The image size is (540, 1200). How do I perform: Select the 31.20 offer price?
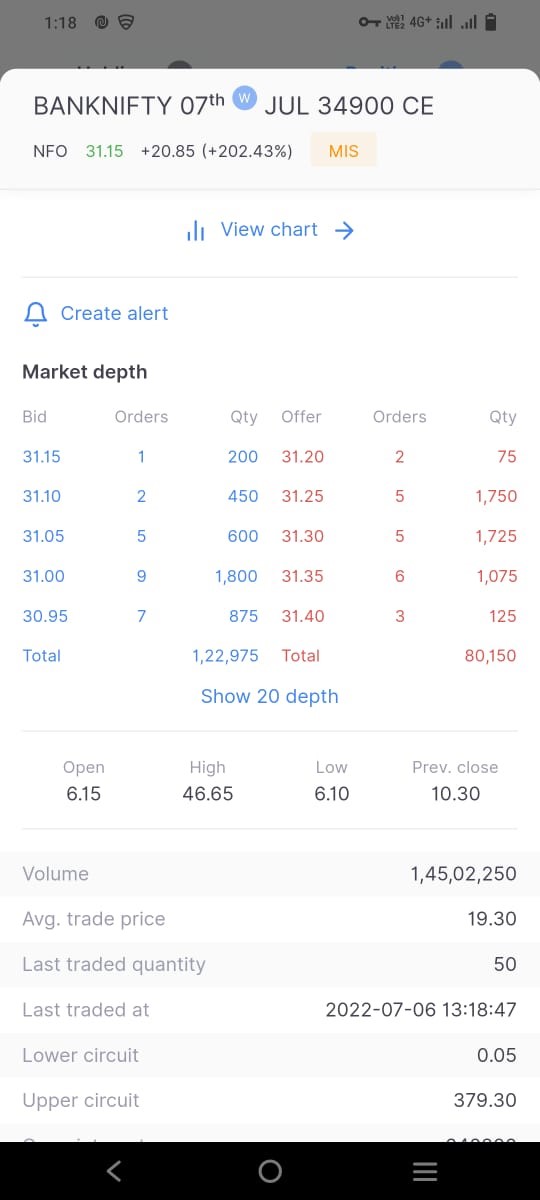pyautogui.click(x=303, y=456)
